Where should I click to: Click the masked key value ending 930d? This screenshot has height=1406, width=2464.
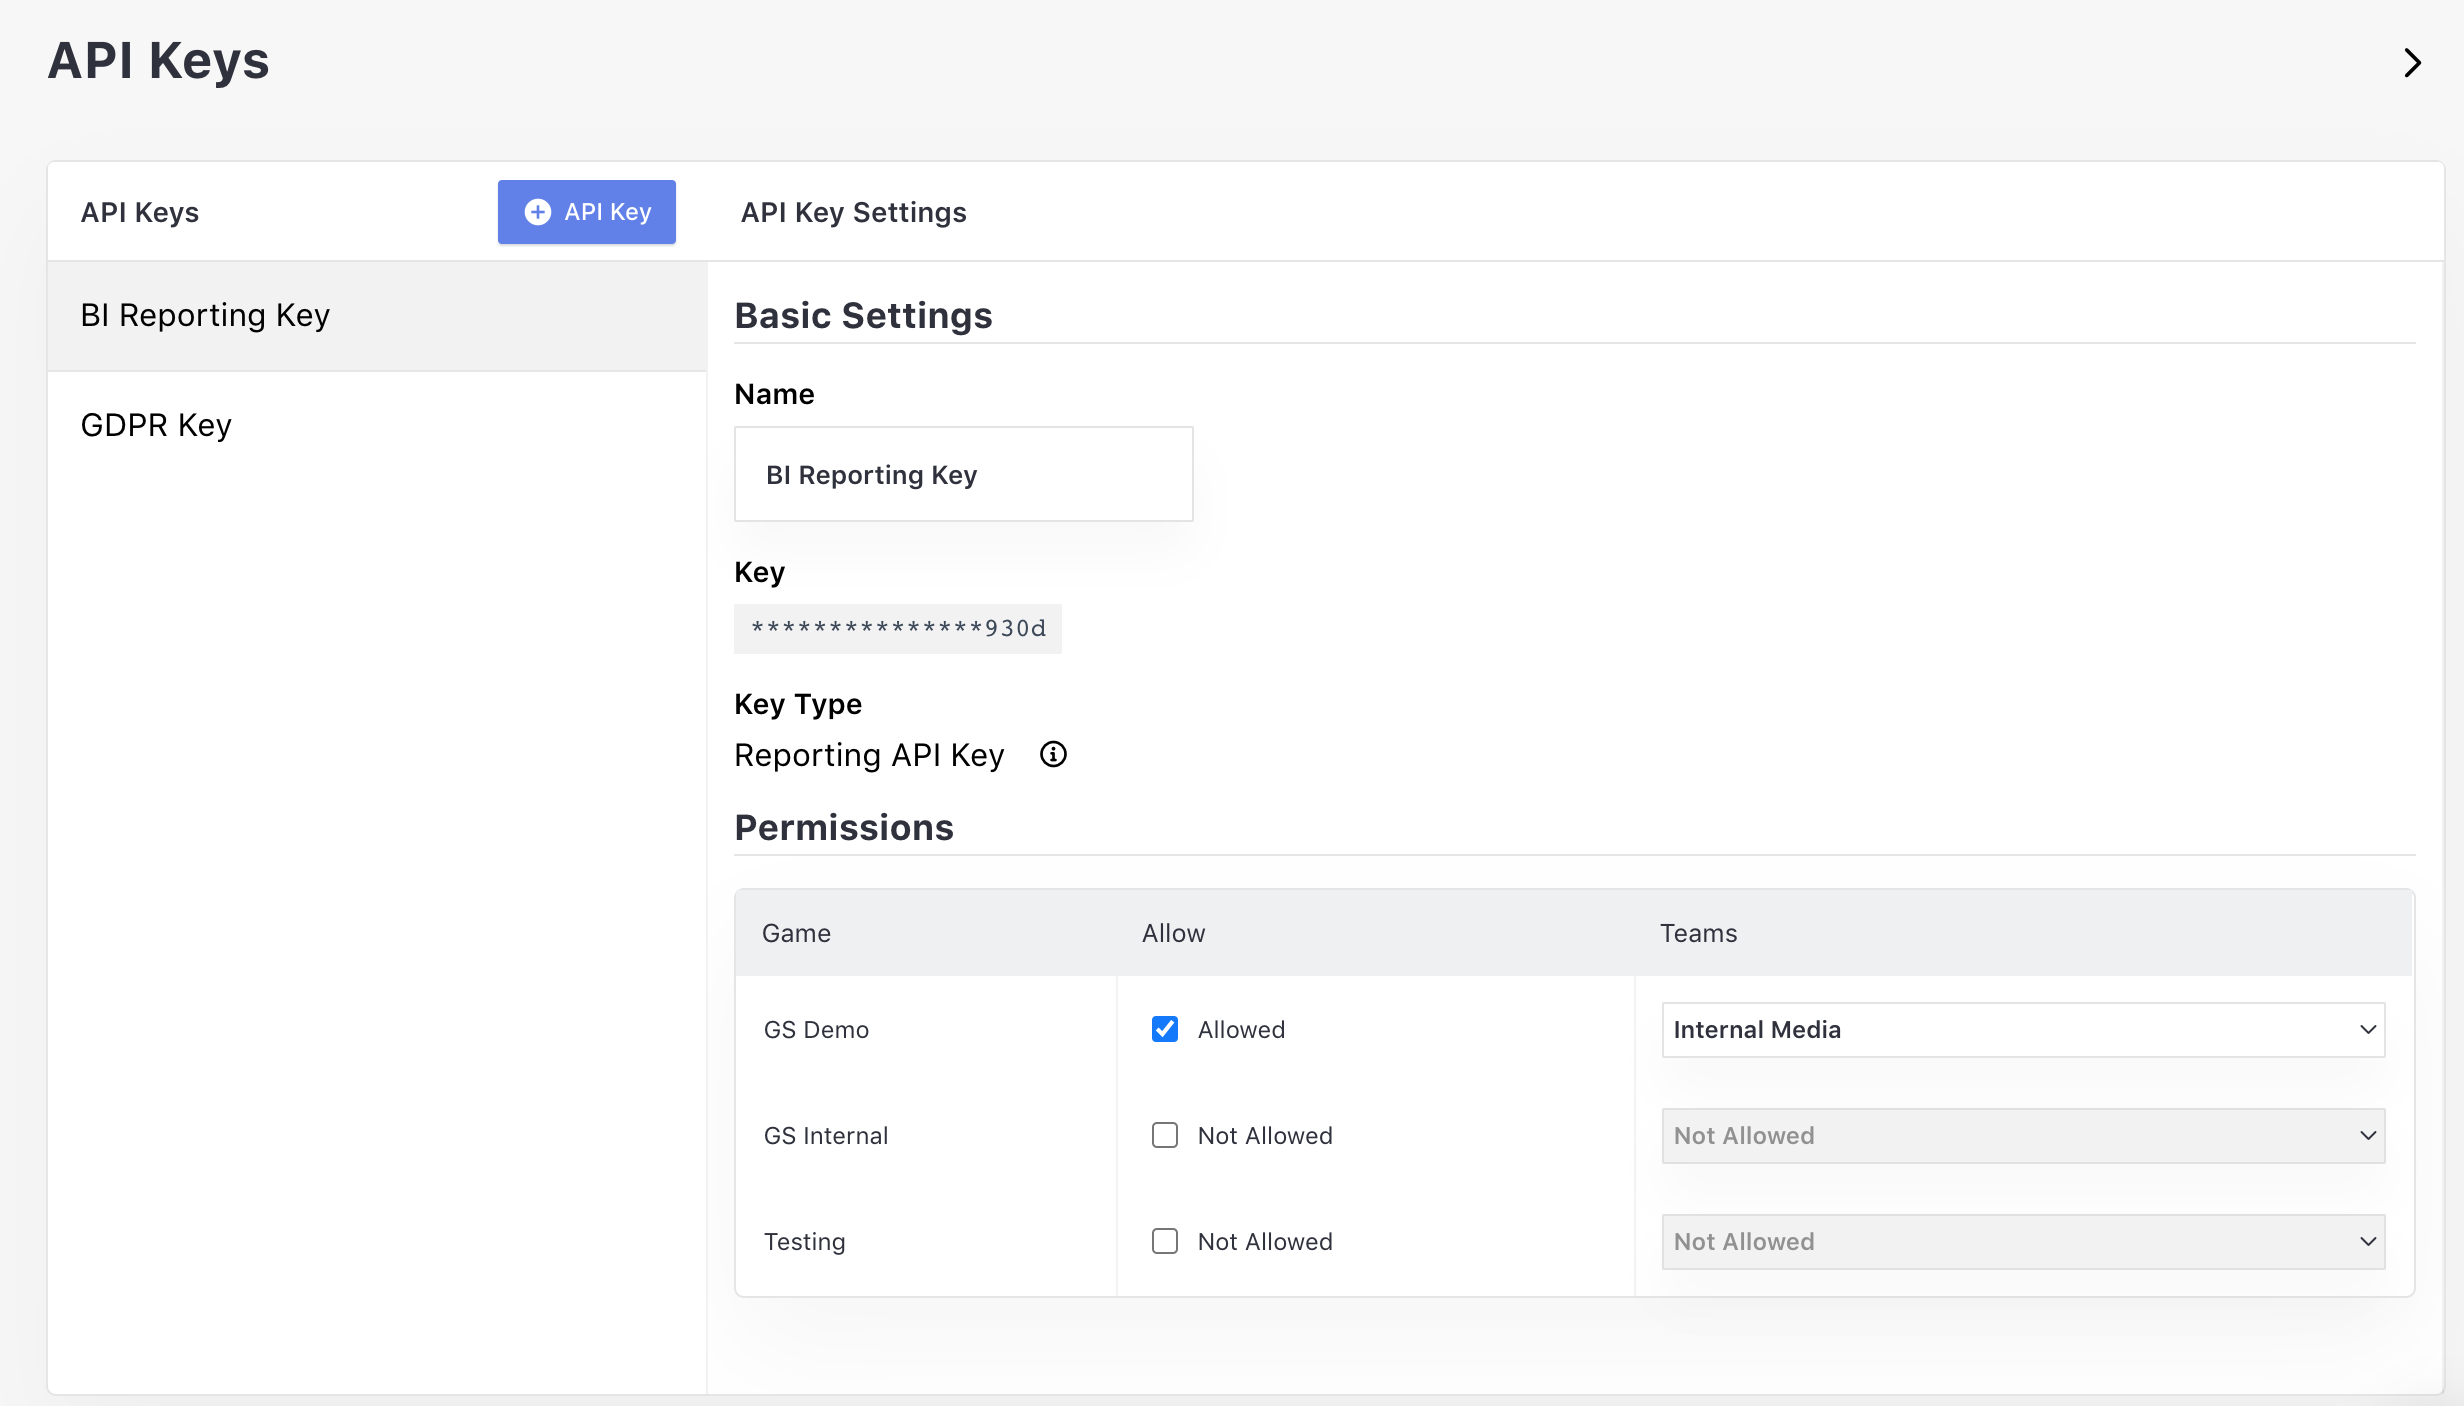pos(898,629)
